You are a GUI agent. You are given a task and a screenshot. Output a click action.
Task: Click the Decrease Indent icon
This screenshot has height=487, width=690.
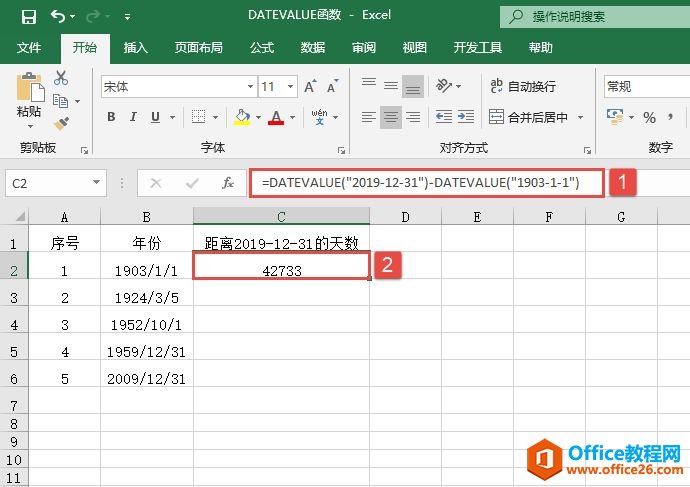point(444,117)
